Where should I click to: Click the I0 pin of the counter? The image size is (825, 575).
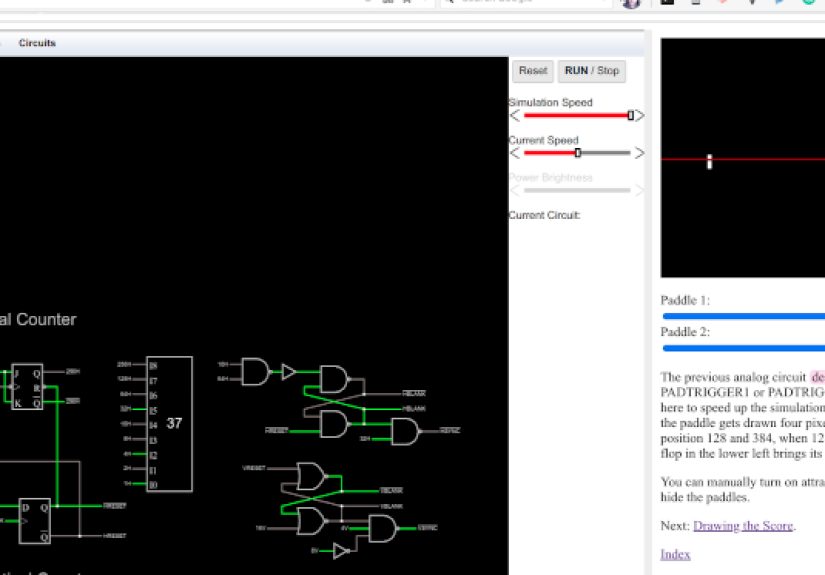(x=153, y=485)
